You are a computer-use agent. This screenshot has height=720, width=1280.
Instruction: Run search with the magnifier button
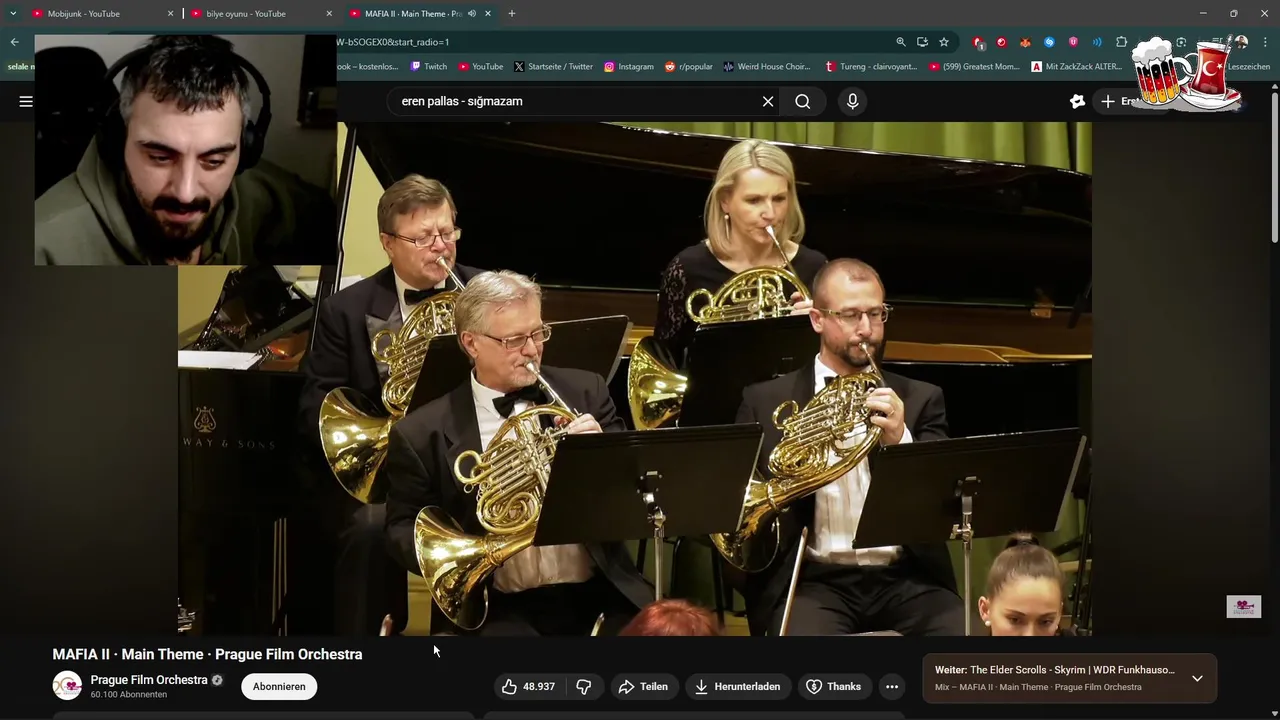[802, 101]
